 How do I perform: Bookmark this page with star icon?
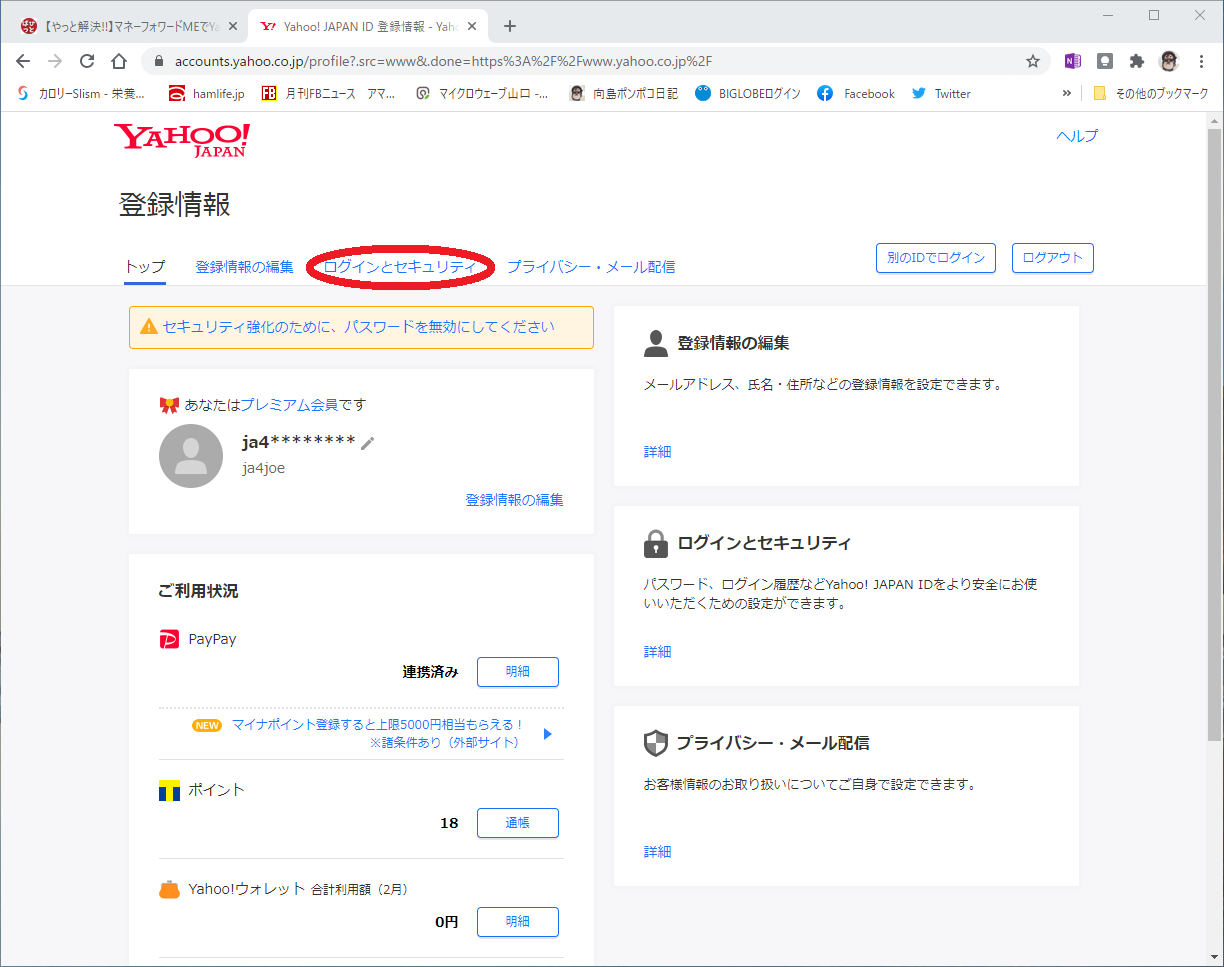pos(1033,61)
